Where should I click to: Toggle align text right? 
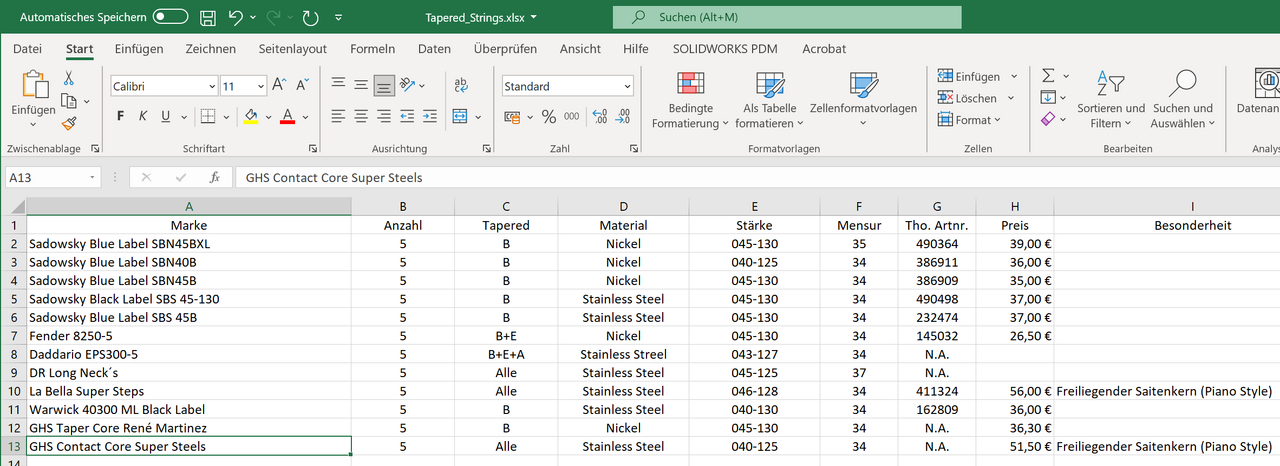384,116
